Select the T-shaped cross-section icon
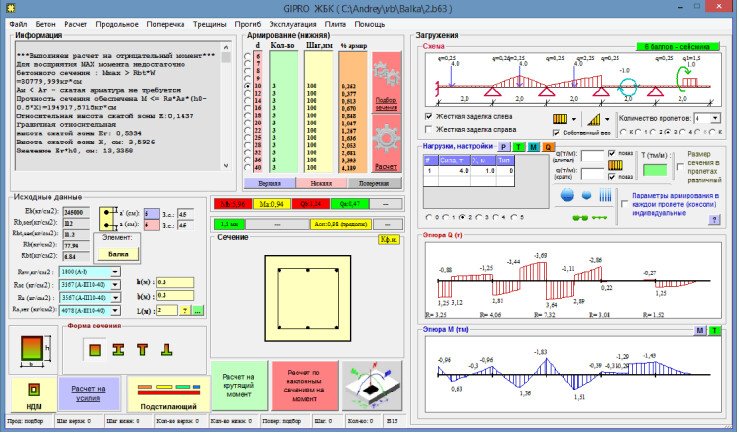This screenshot has width=739, height=433. click(x=142, y=349)
